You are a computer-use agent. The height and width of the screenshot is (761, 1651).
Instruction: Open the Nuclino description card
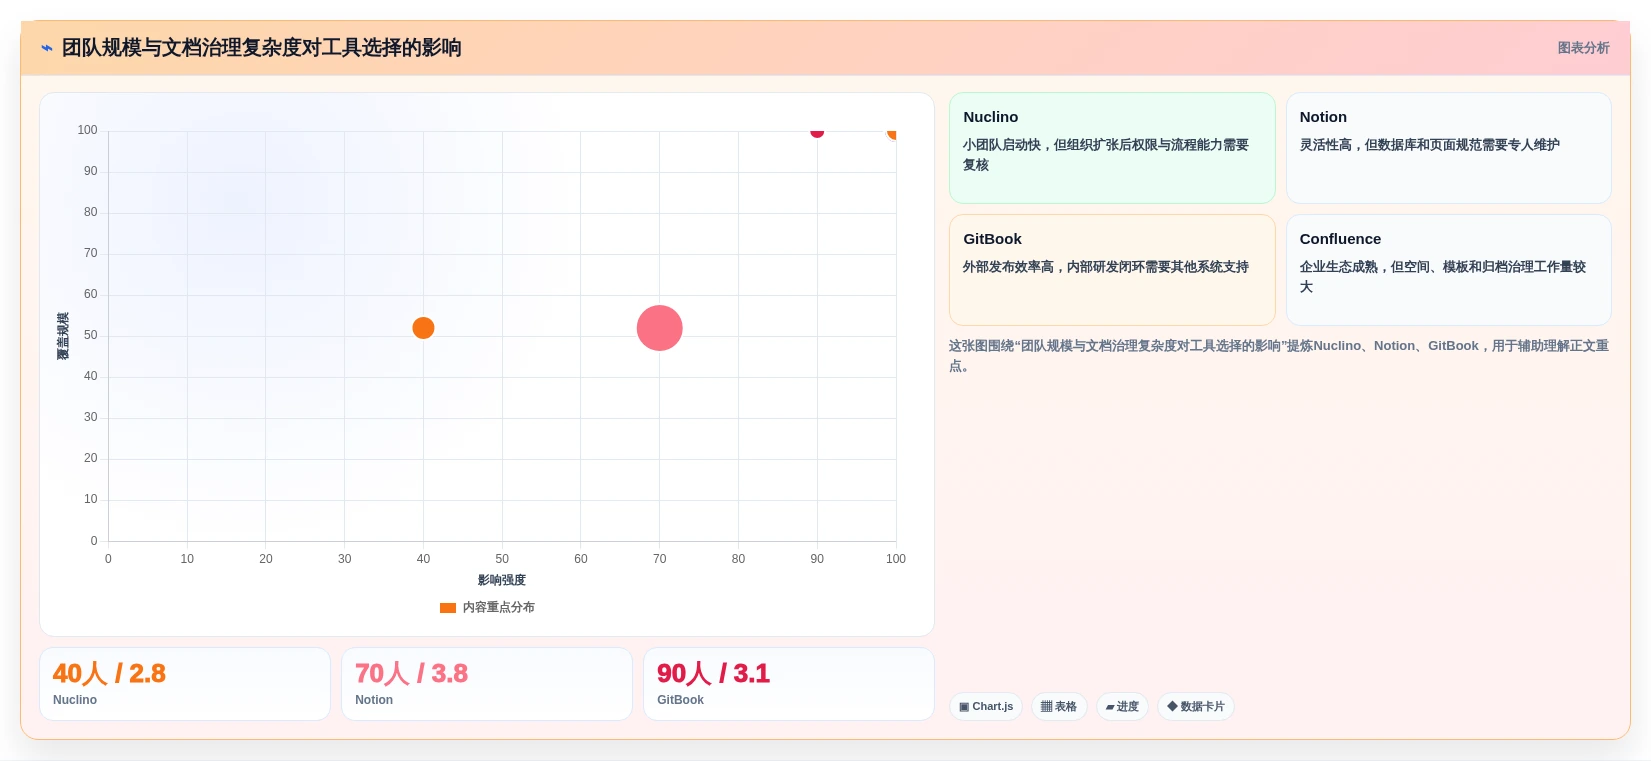(x=1112, y=148)
